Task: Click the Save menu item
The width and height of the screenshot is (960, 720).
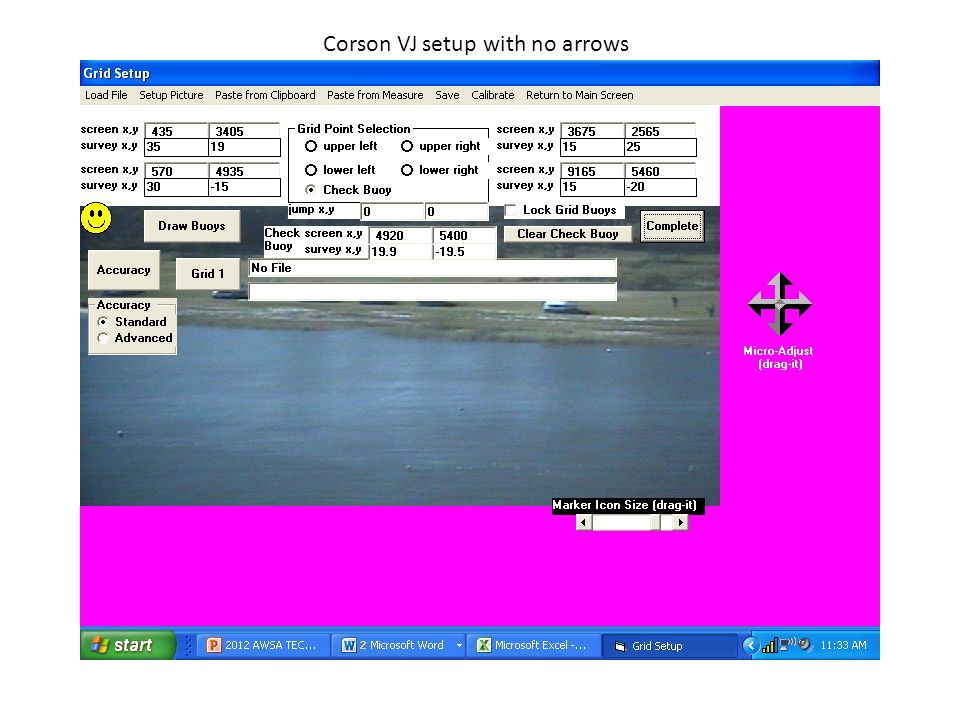Action: (x=447, y=95)
